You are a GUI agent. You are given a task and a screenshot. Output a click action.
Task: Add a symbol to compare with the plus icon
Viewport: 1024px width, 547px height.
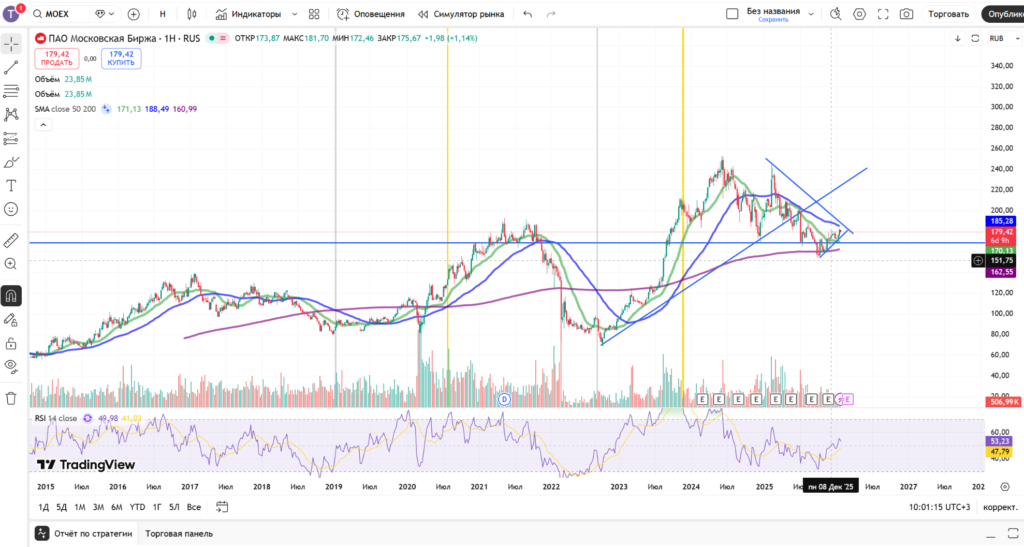(x=134, y=14)
